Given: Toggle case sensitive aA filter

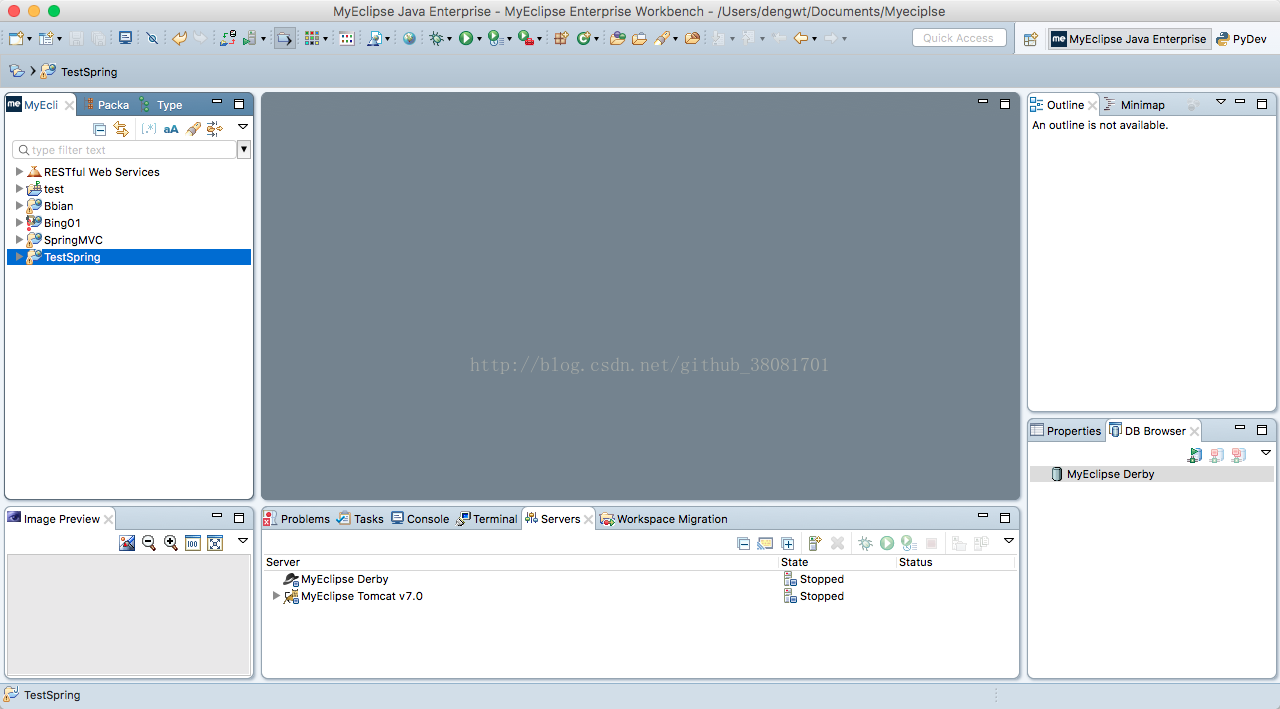Looking at the screenshot, I should 171,129.
